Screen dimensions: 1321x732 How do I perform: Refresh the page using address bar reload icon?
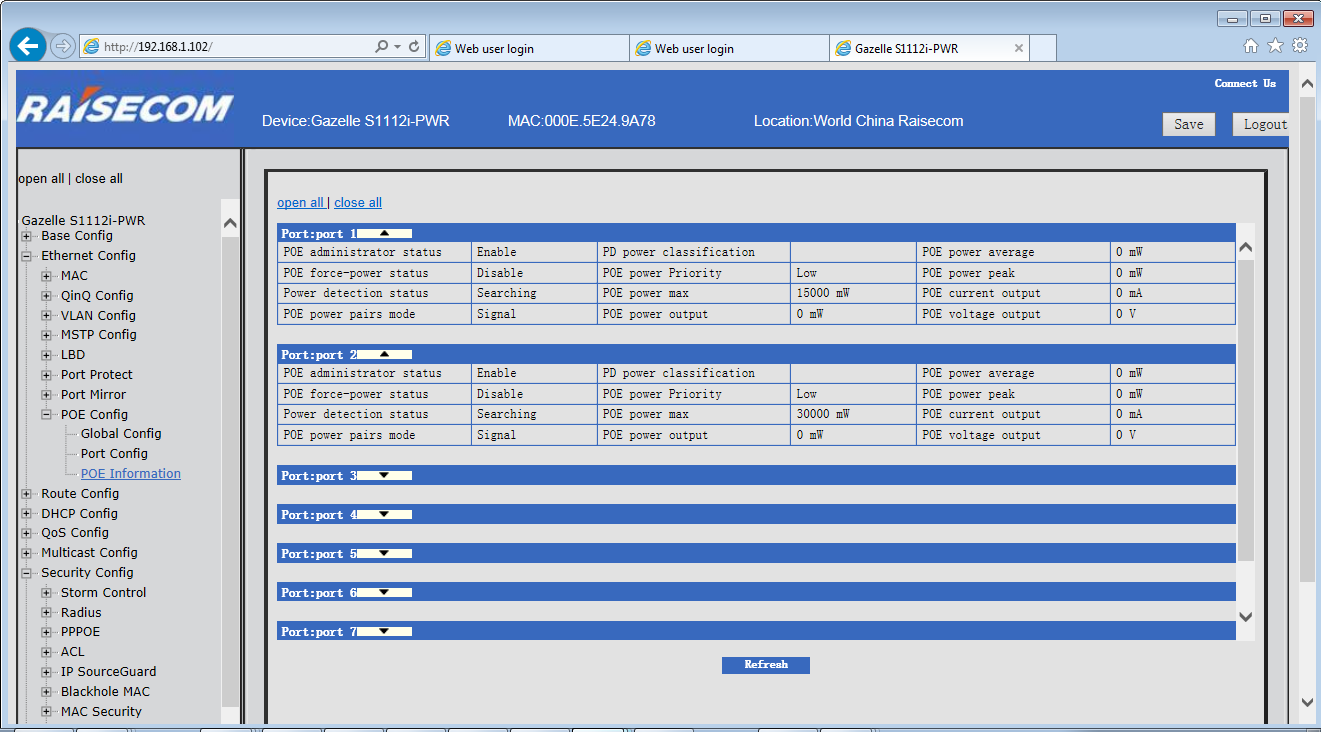(415, 47)
